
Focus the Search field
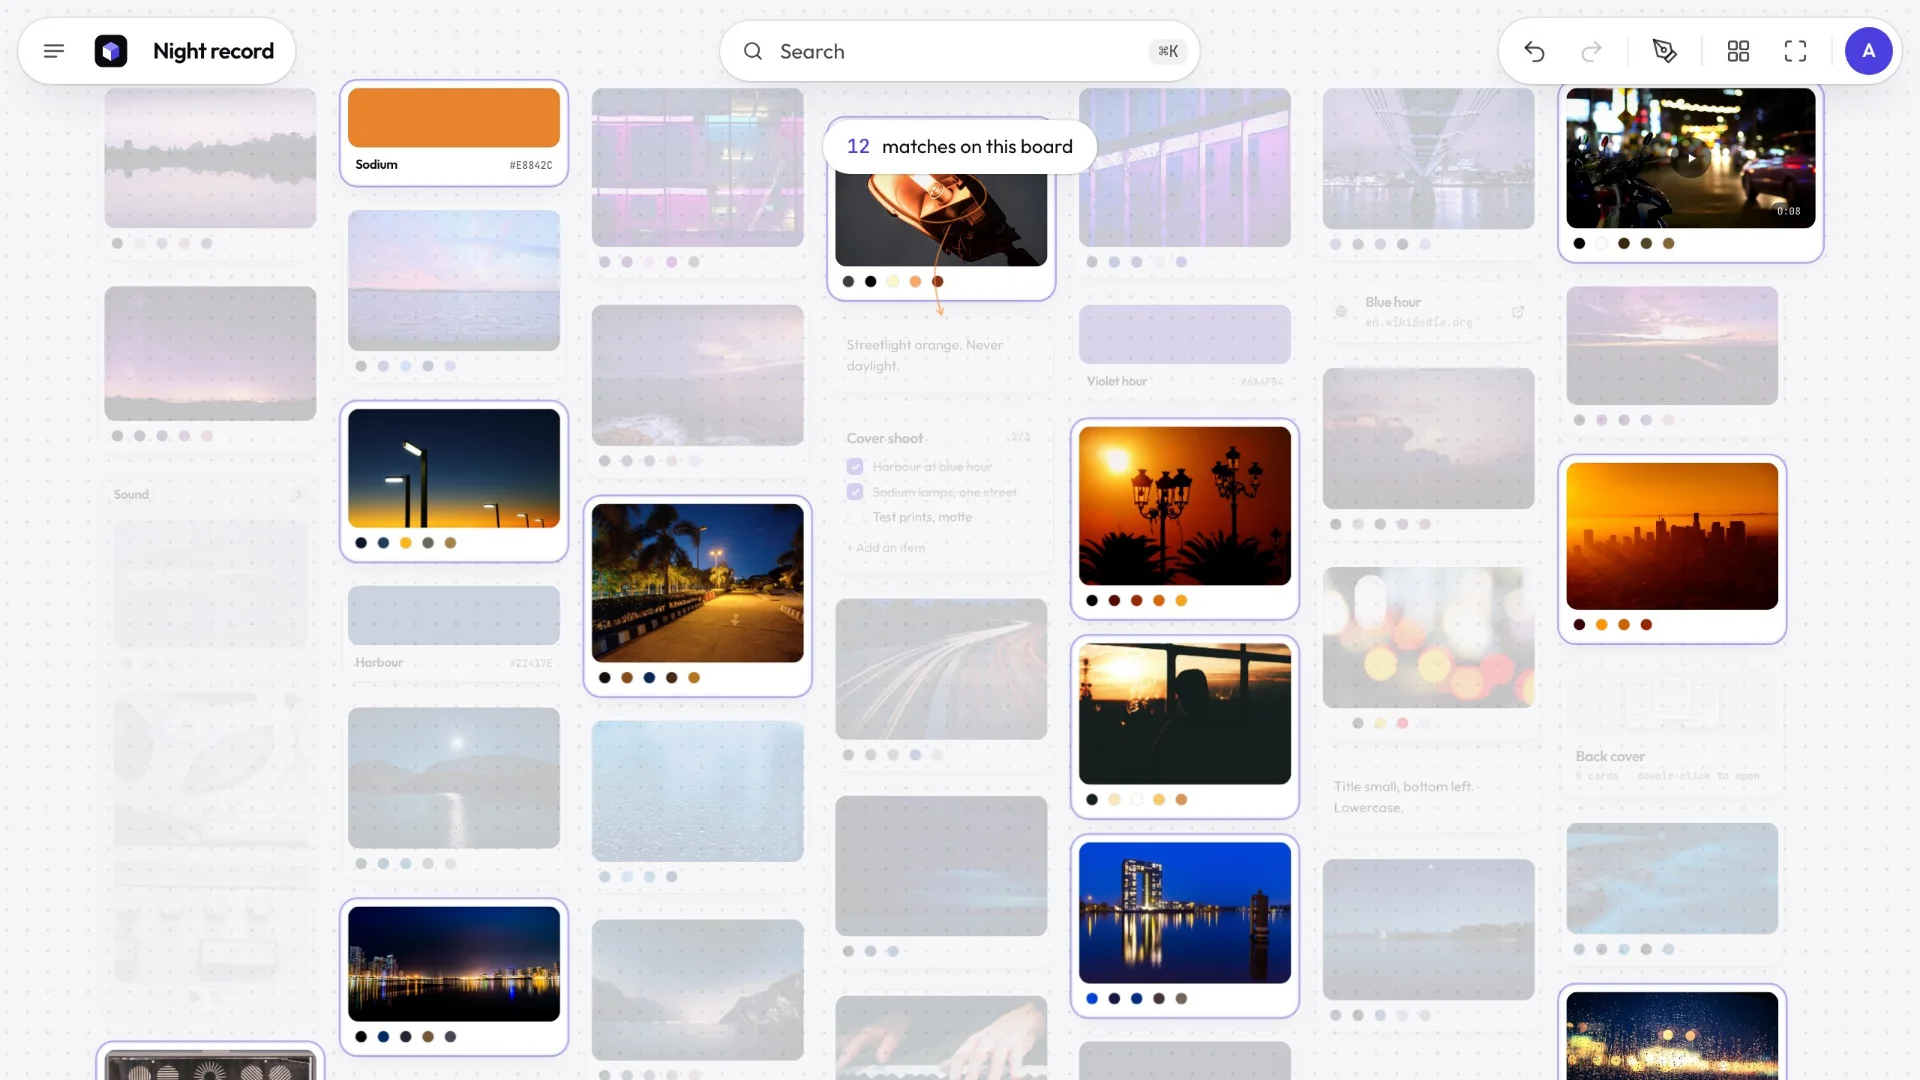coord(959,51)
